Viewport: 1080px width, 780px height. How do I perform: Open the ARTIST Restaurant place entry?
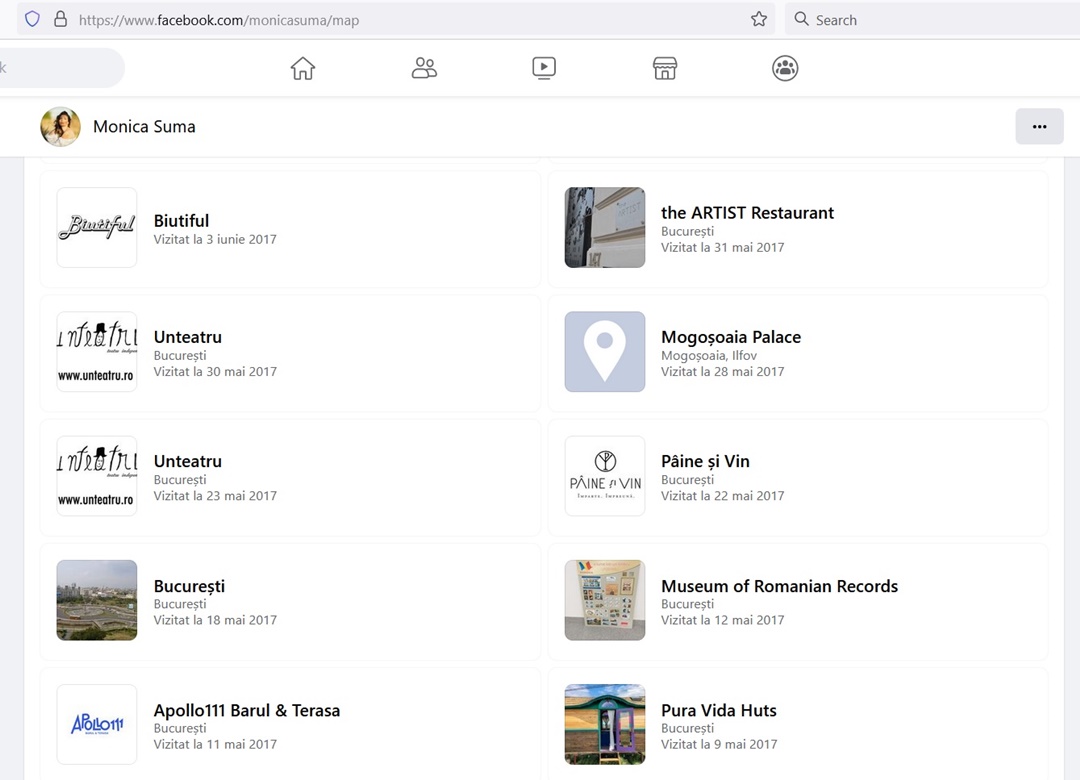click(747, 213)
